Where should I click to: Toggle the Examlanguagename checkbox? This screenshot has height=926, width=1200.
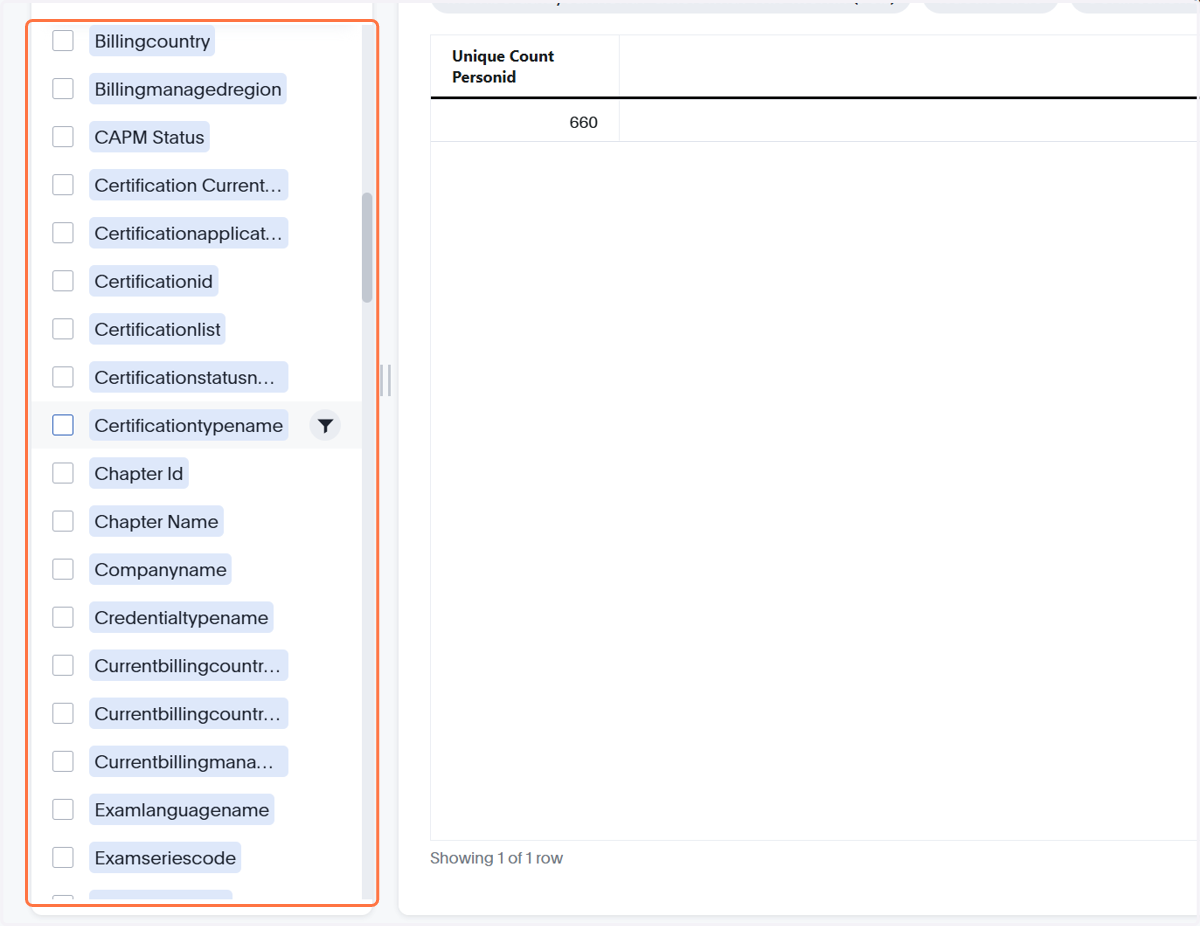coord(63,809)
